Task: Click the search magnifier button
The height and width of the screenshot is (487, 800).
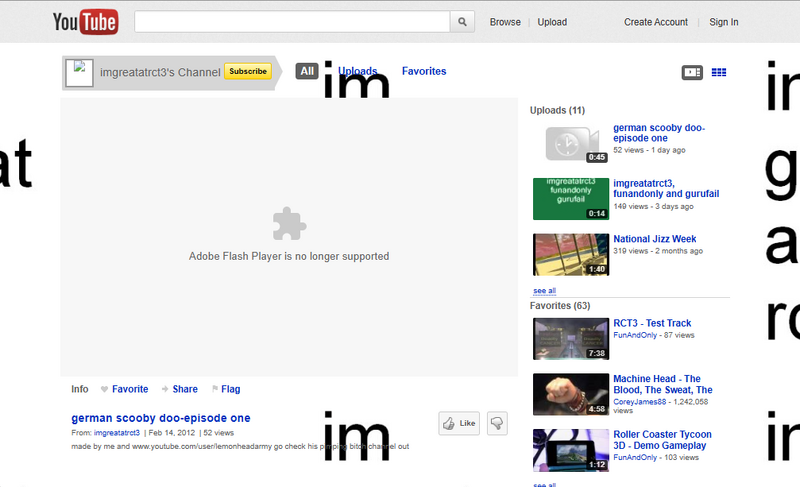Action: [462, 22]
